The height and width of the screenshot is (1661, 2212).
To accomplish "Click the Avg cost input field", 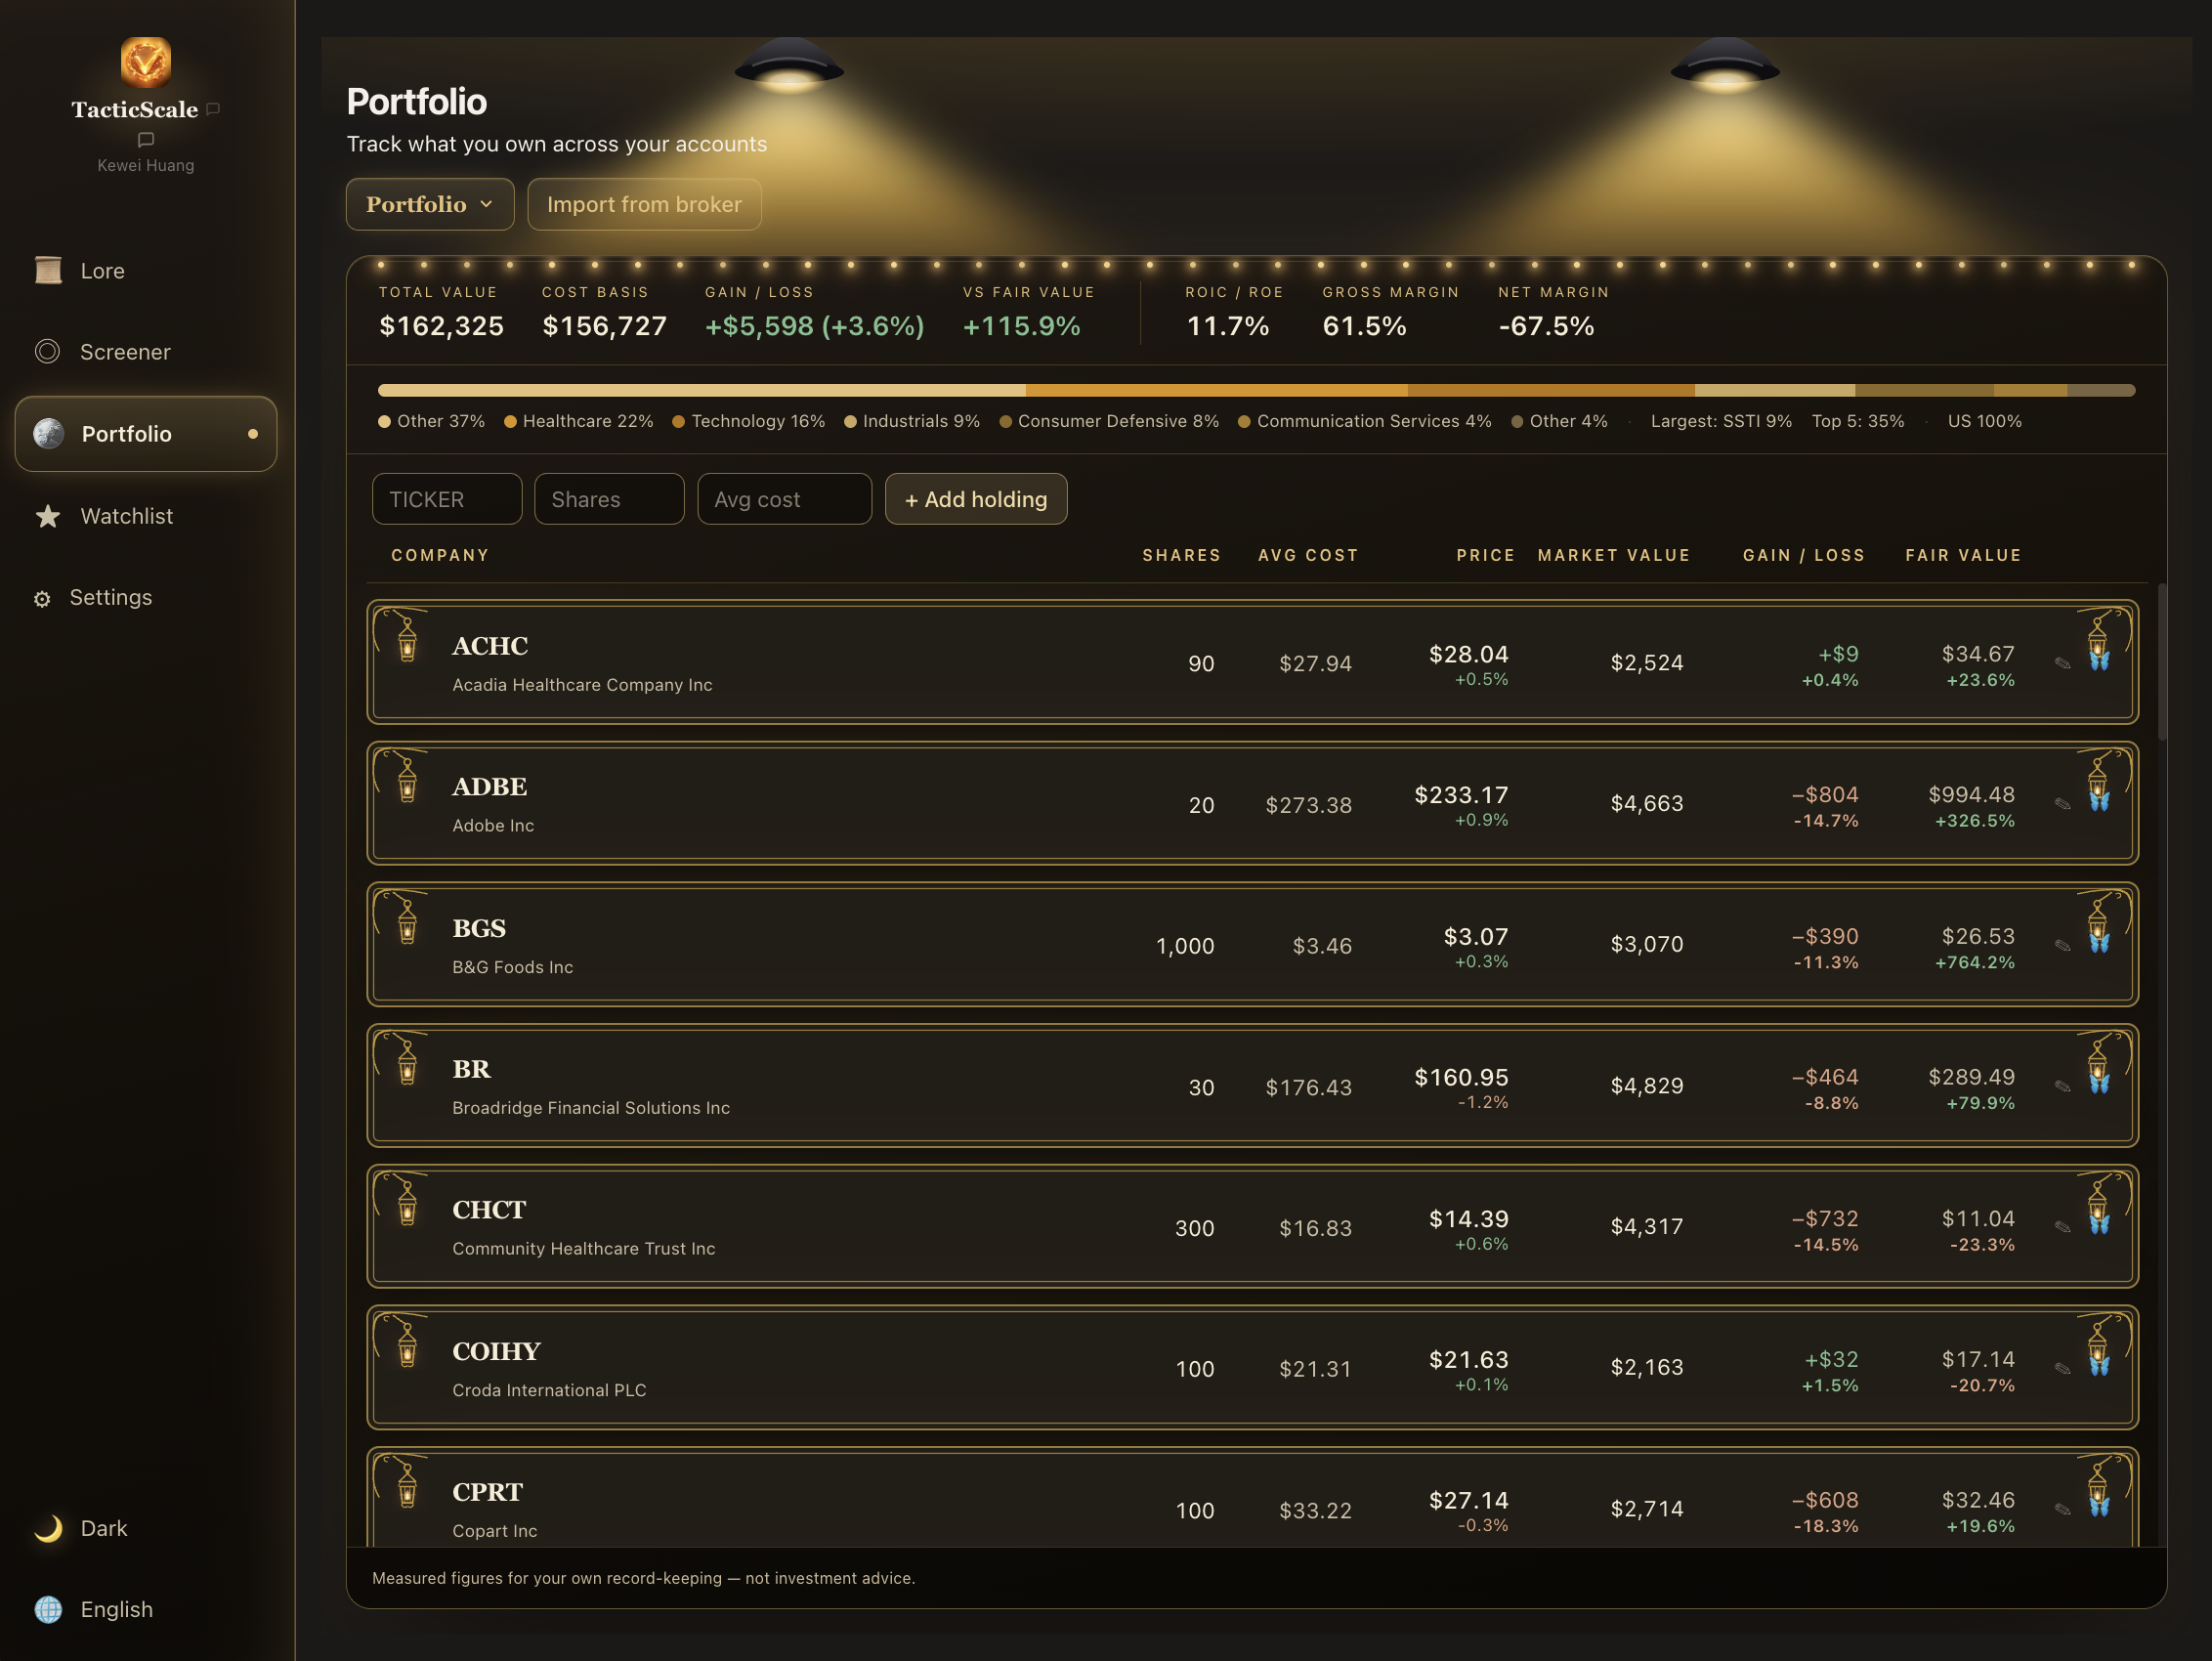I will (784, 499).
